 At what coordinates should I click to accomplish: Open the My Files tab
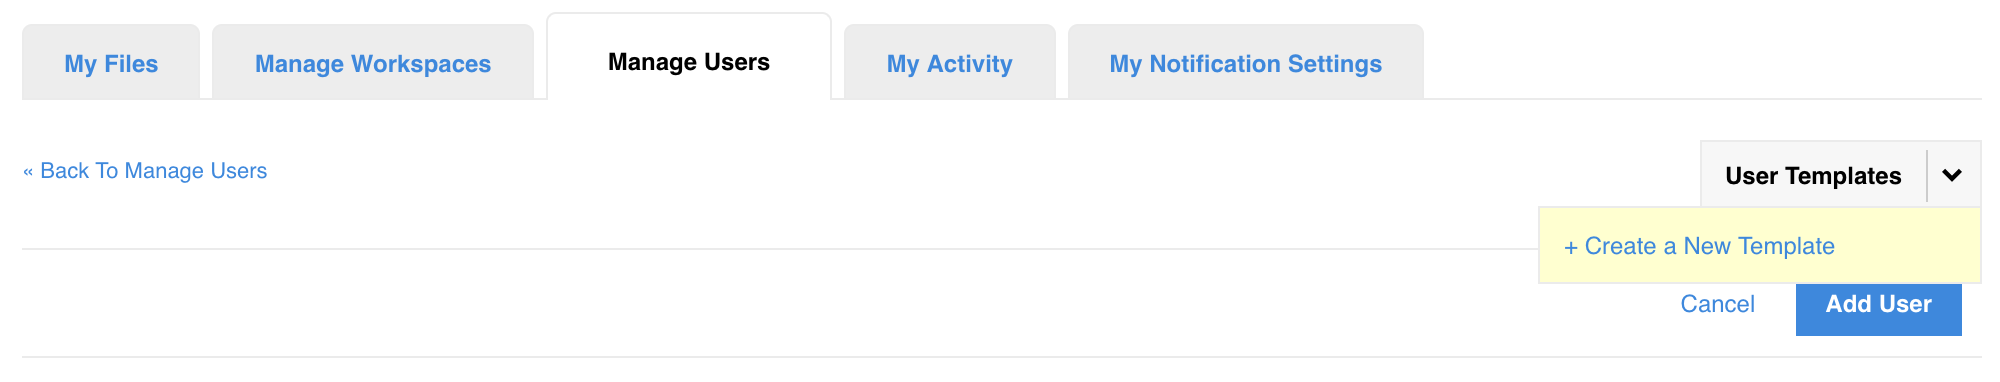(111, 63)
